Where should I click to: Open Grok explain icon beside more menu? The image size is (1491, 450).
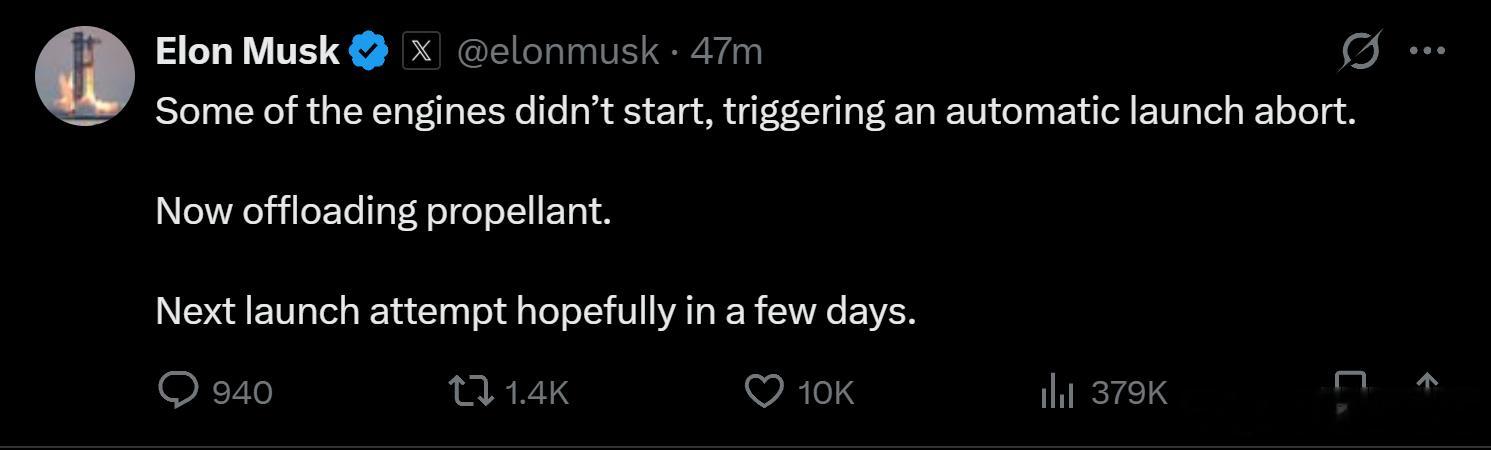(x=1360, y=51)
